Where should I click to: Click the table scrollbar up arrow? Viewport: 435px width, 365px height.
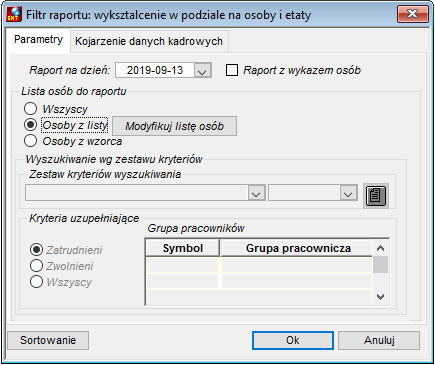380,248
